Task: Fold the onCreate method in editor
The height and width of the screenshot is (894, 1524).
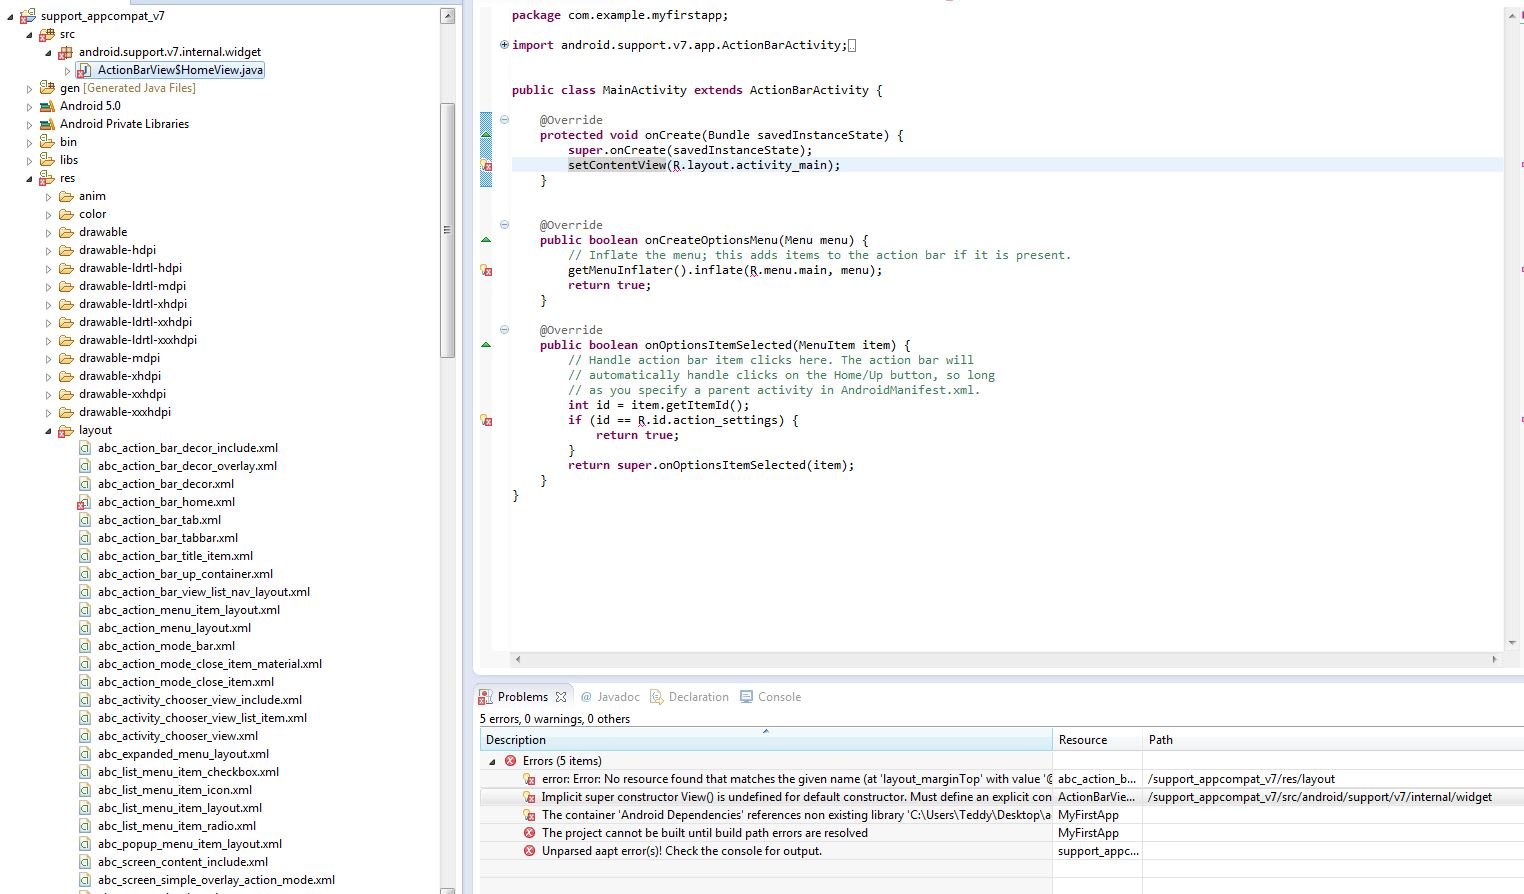Action: pyautogui.click(x=504, y=120)
